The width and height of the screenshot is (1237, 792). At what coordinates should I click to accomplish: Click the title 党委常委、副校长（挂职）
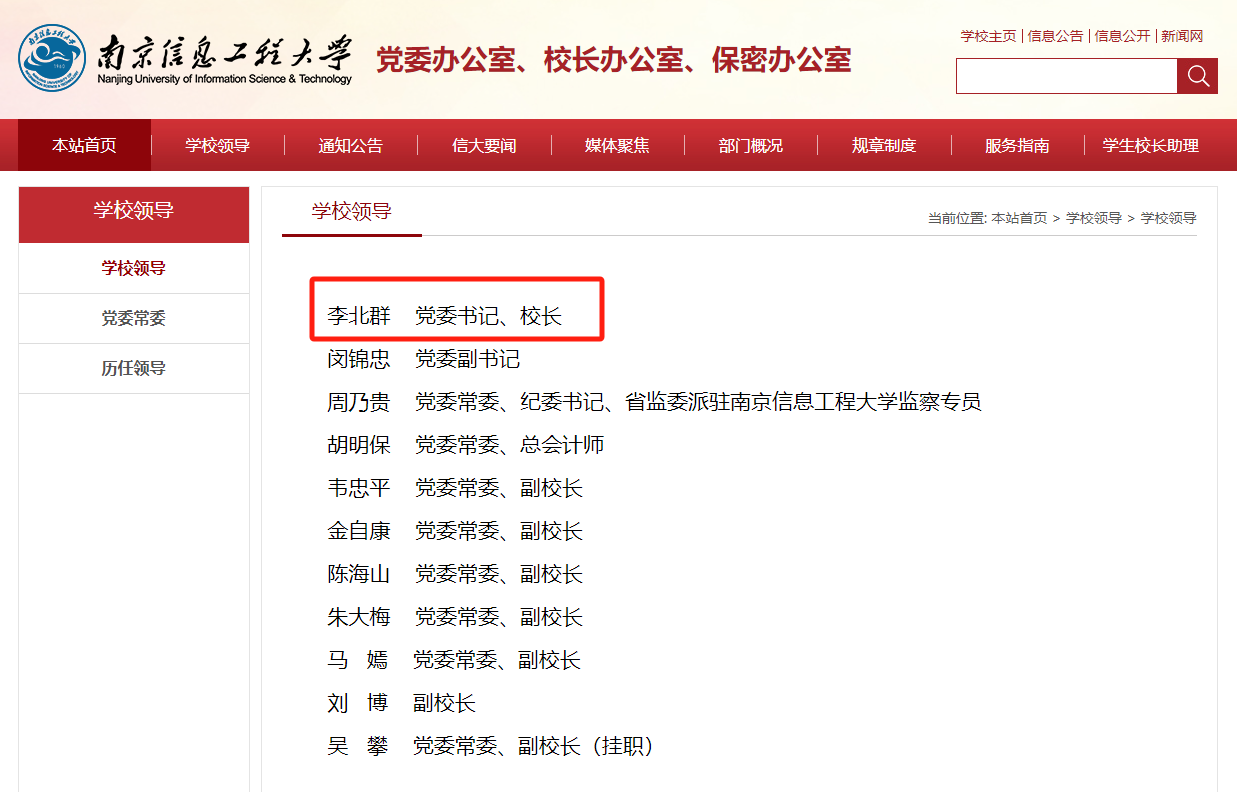pyautogui.click(x=534, y=746)
